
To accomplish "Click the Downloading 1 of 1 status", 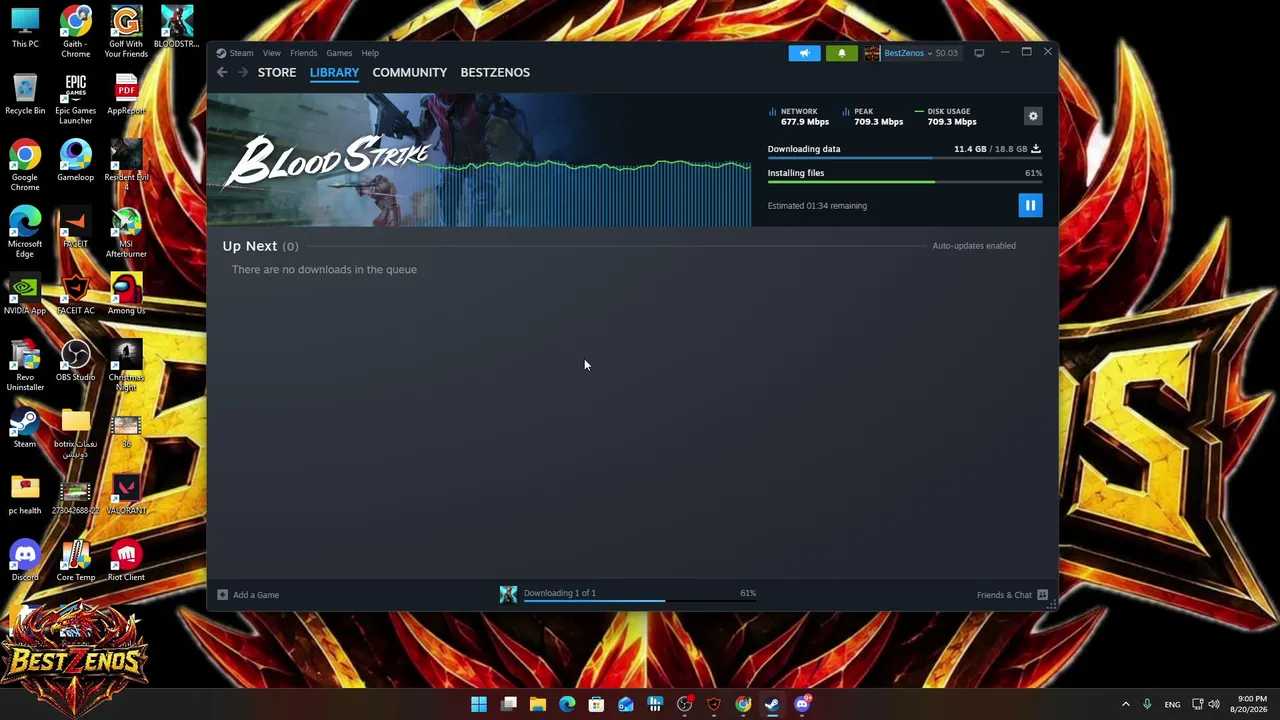I will [560, 593].
